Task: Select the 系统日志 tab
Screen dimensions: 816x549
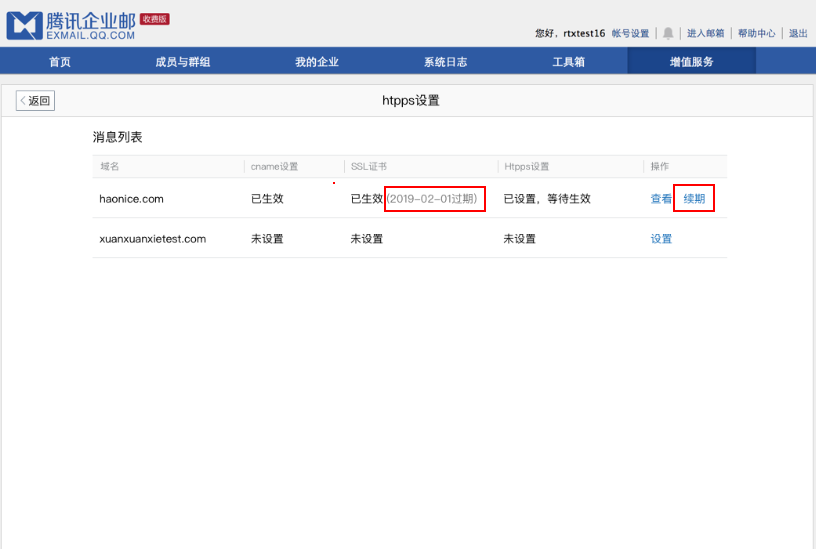Action: (445, 62)
